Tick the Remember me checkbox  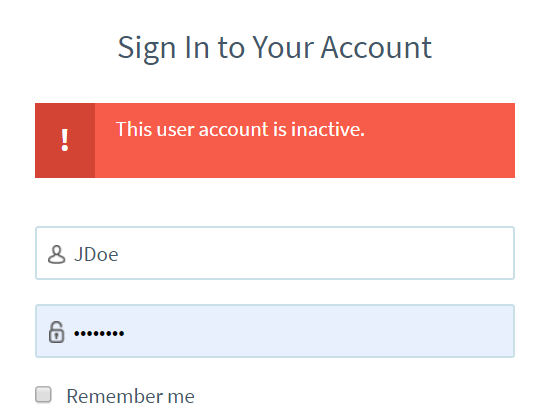(44, 395)
